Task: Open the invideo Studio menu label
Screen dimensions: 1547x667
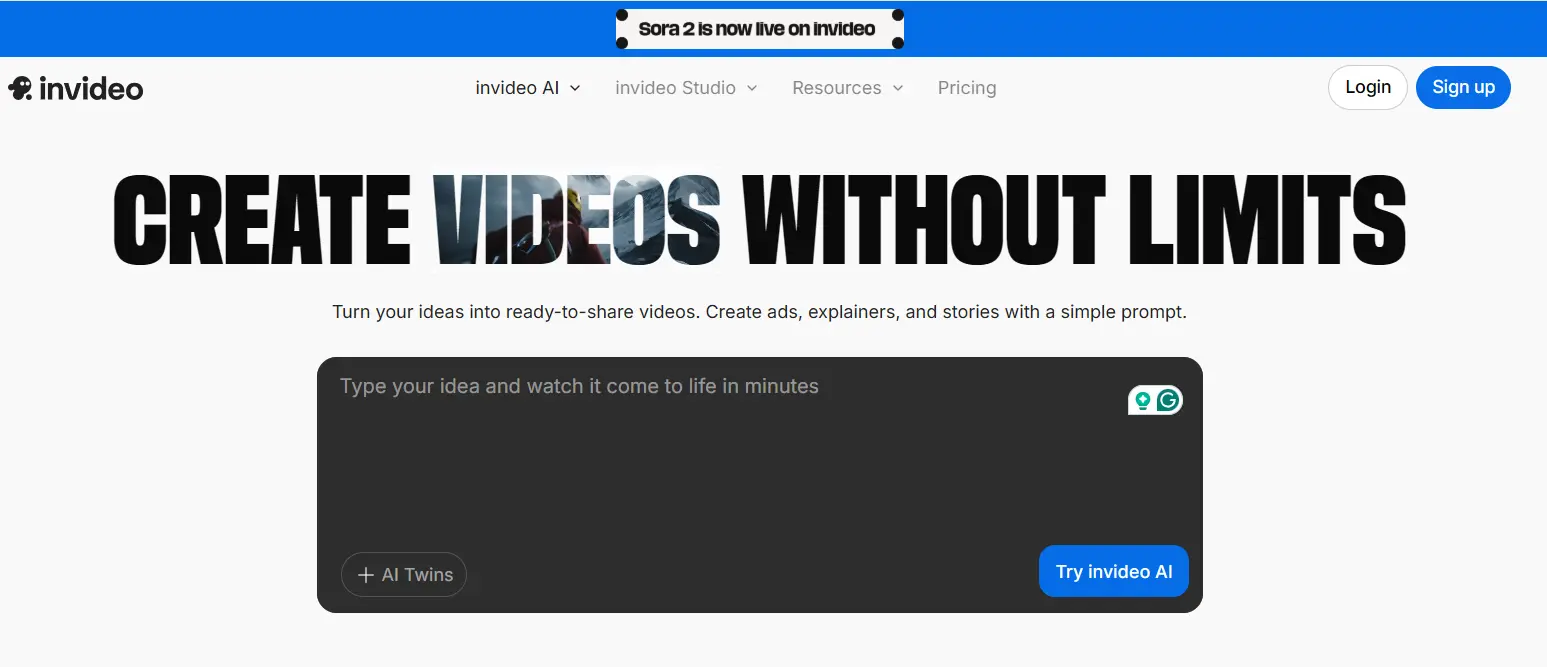Action: (x=675, y=88)
